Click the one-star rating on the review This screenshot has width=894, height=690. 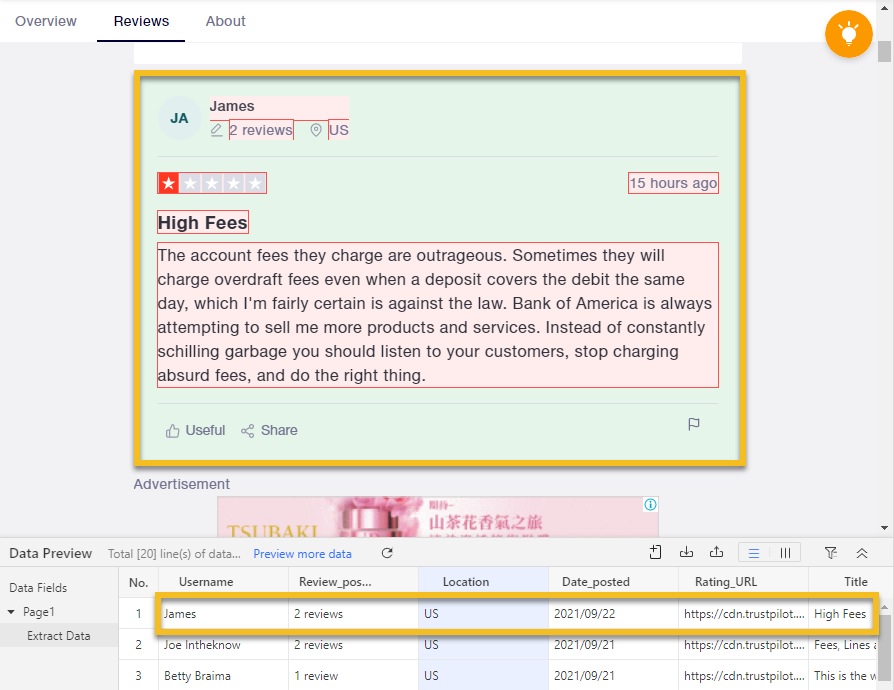click(168, 183)
